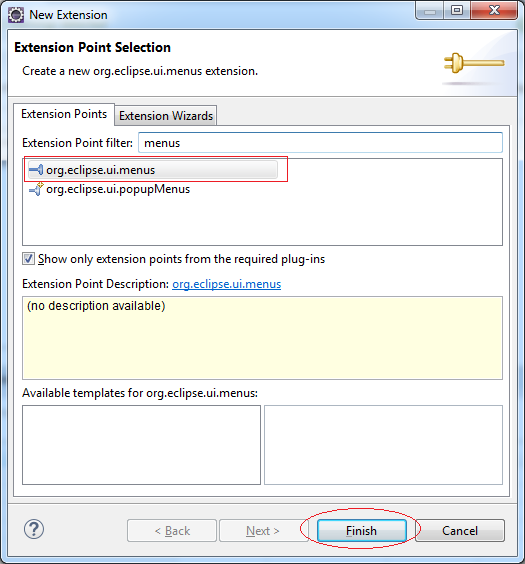Focus the Extension Point filter text field
Viewport: 525px width, 564px height.
(x=320, y=143)
